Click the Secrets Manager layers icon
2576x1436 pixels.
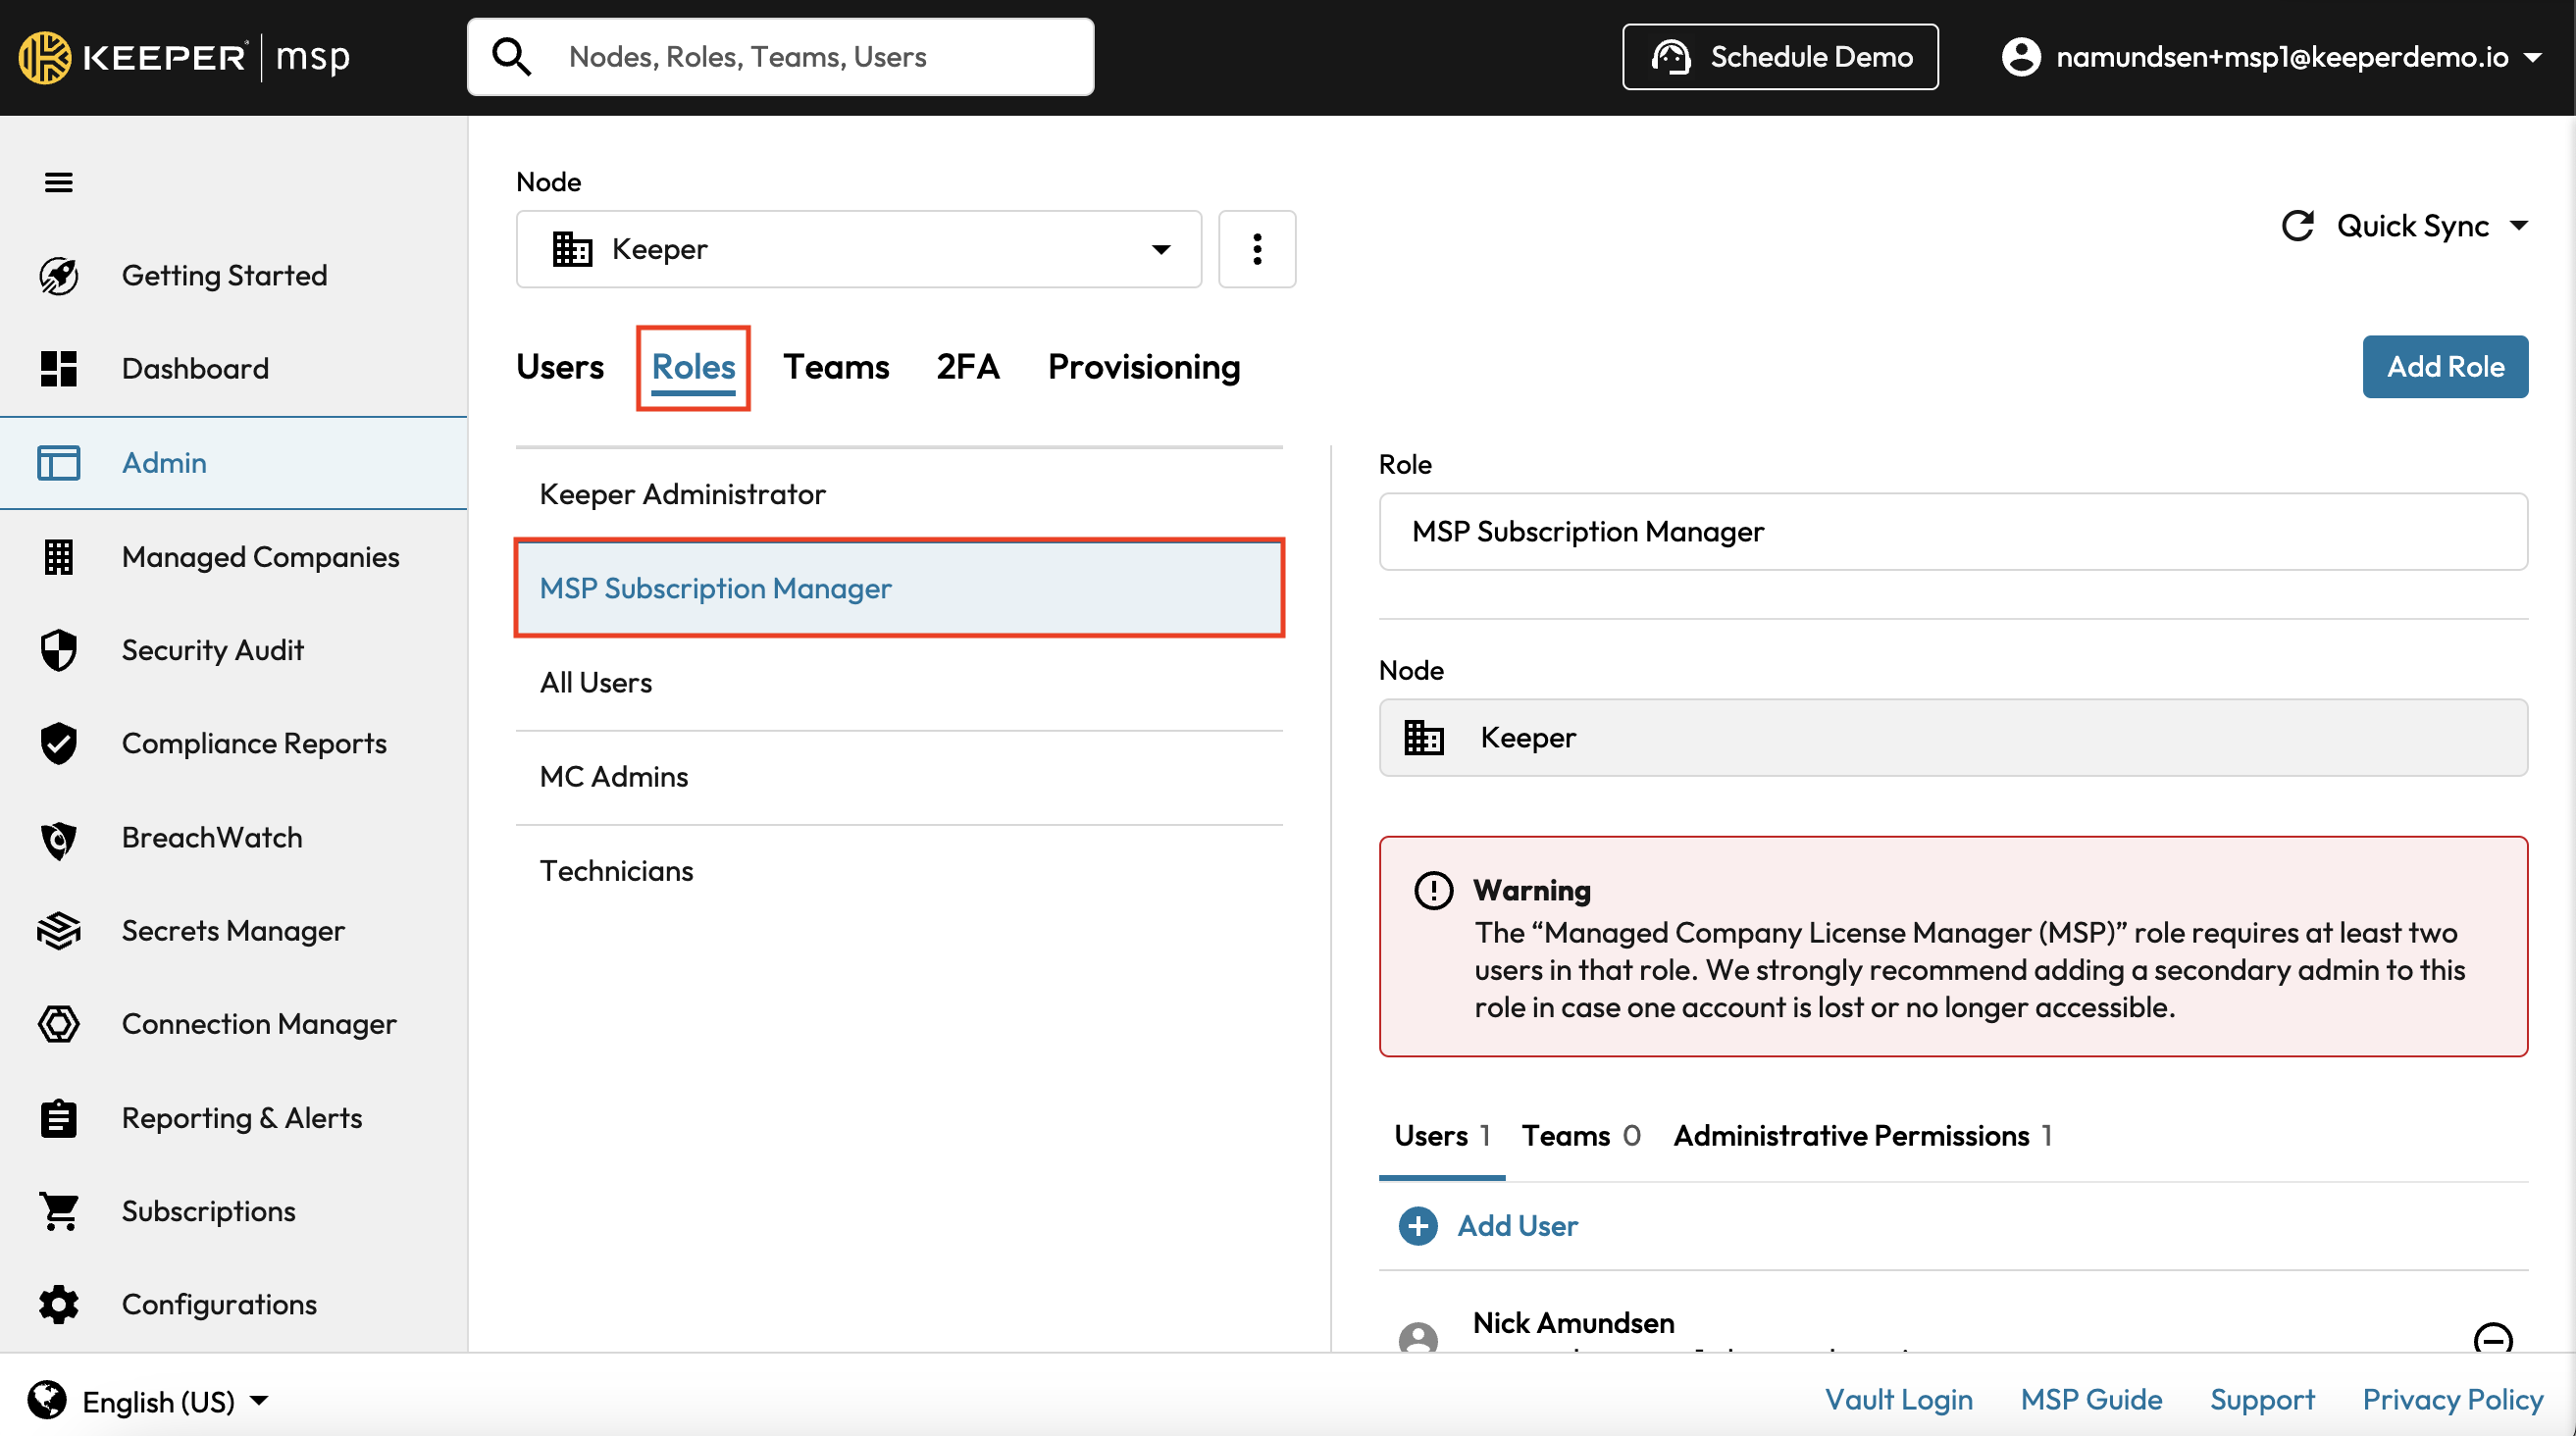tap(58, 931)
